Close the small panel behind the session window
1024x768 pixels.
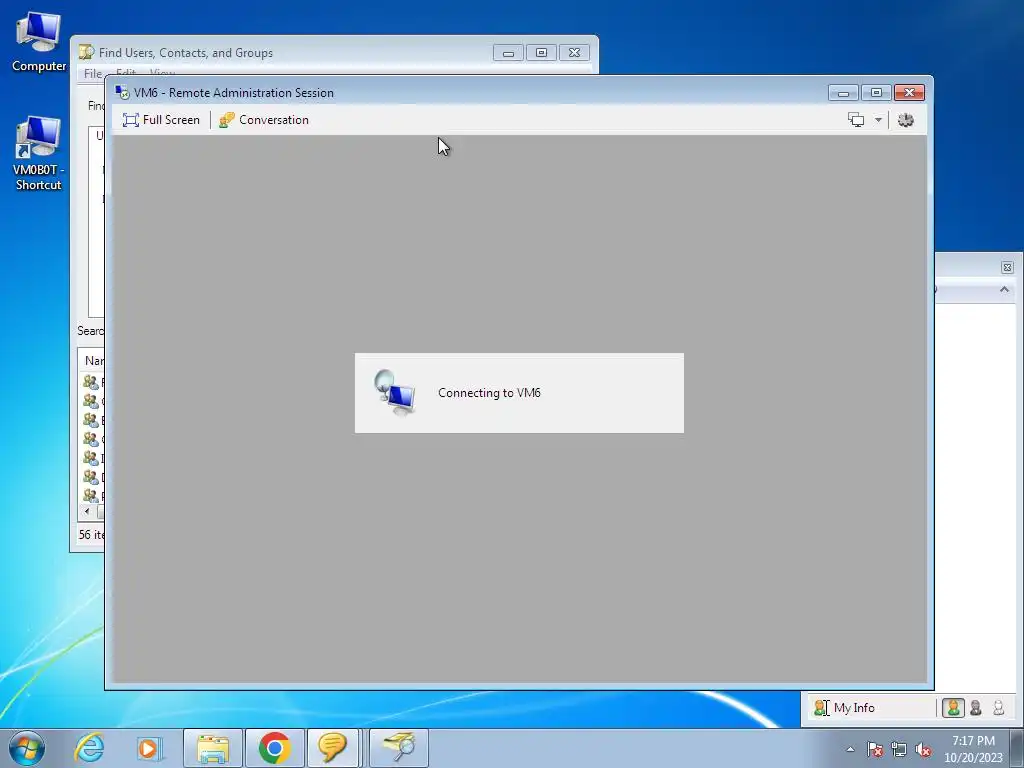click(1007, 267)
